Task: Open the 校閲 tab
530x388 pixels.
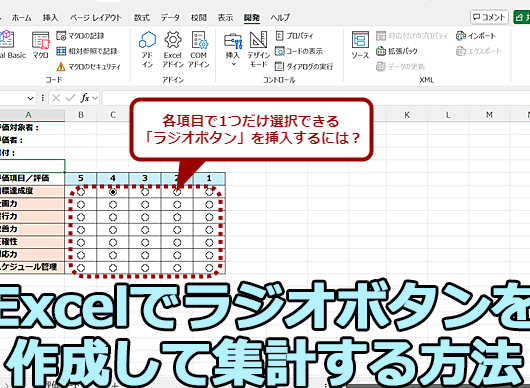Action: (x=198, y=17)
